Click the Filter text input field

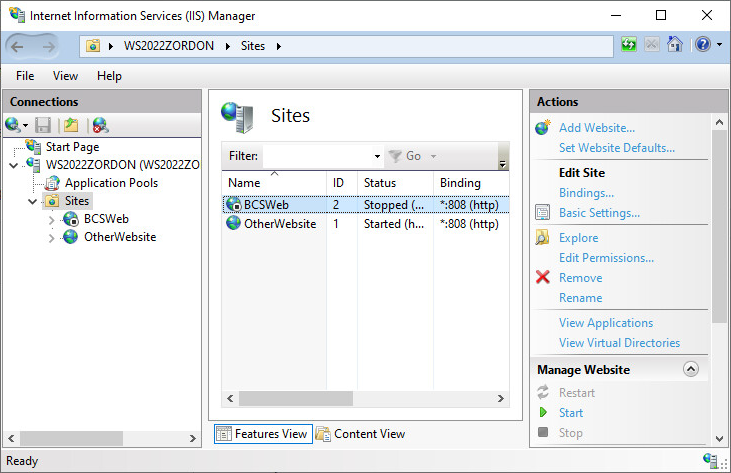tap(318, 156)
